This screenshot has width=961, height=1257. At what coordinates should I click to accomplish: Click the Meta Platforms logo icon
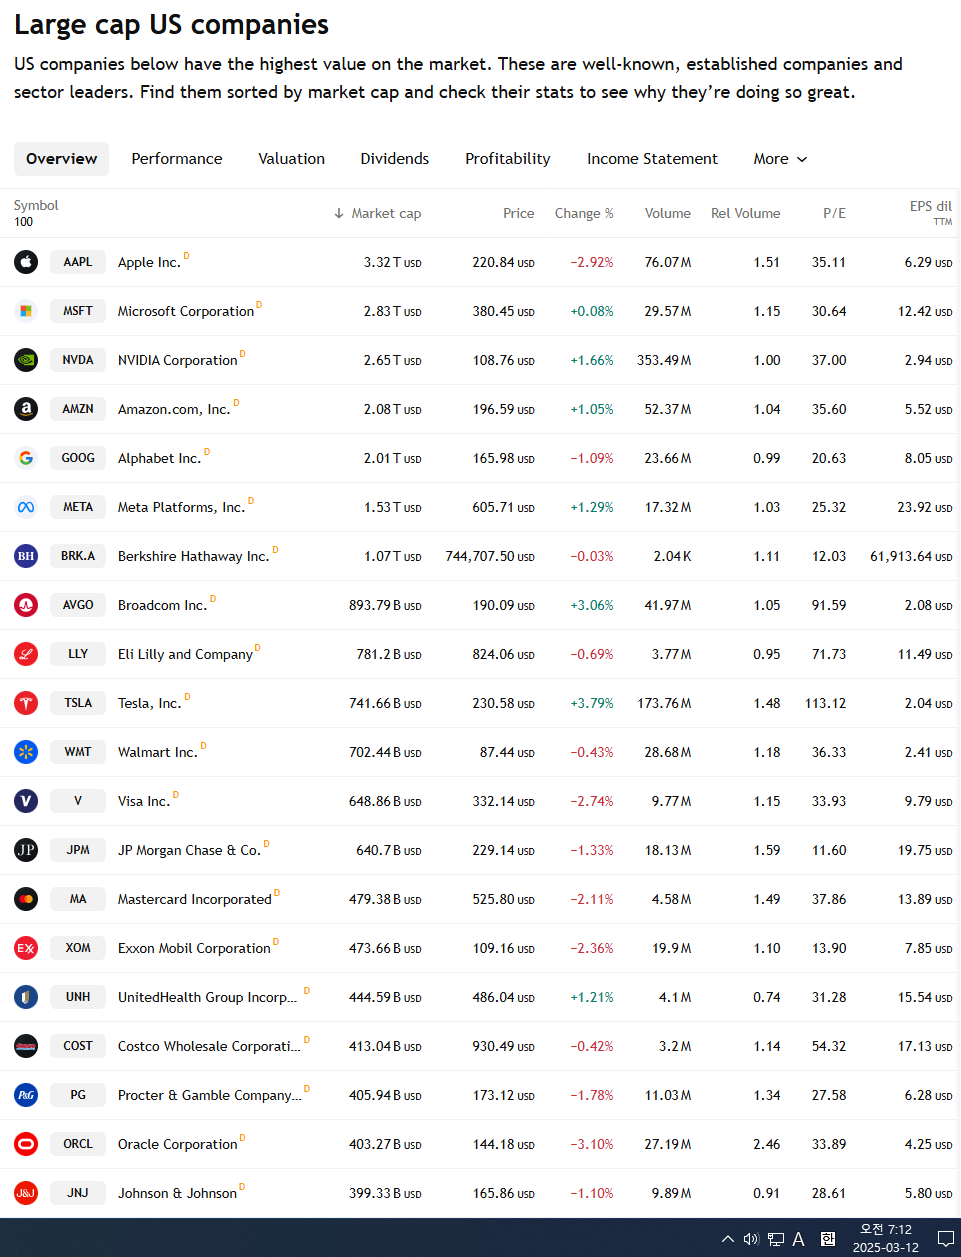[26, 507]
